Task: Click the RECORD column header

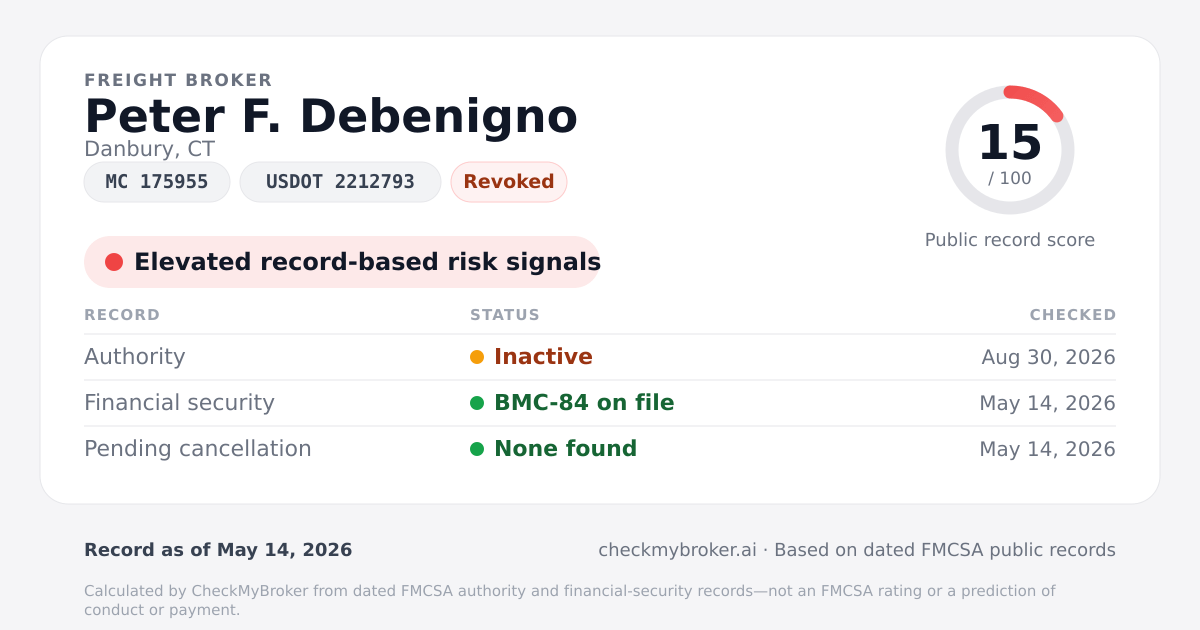Action: pos(122,315)
